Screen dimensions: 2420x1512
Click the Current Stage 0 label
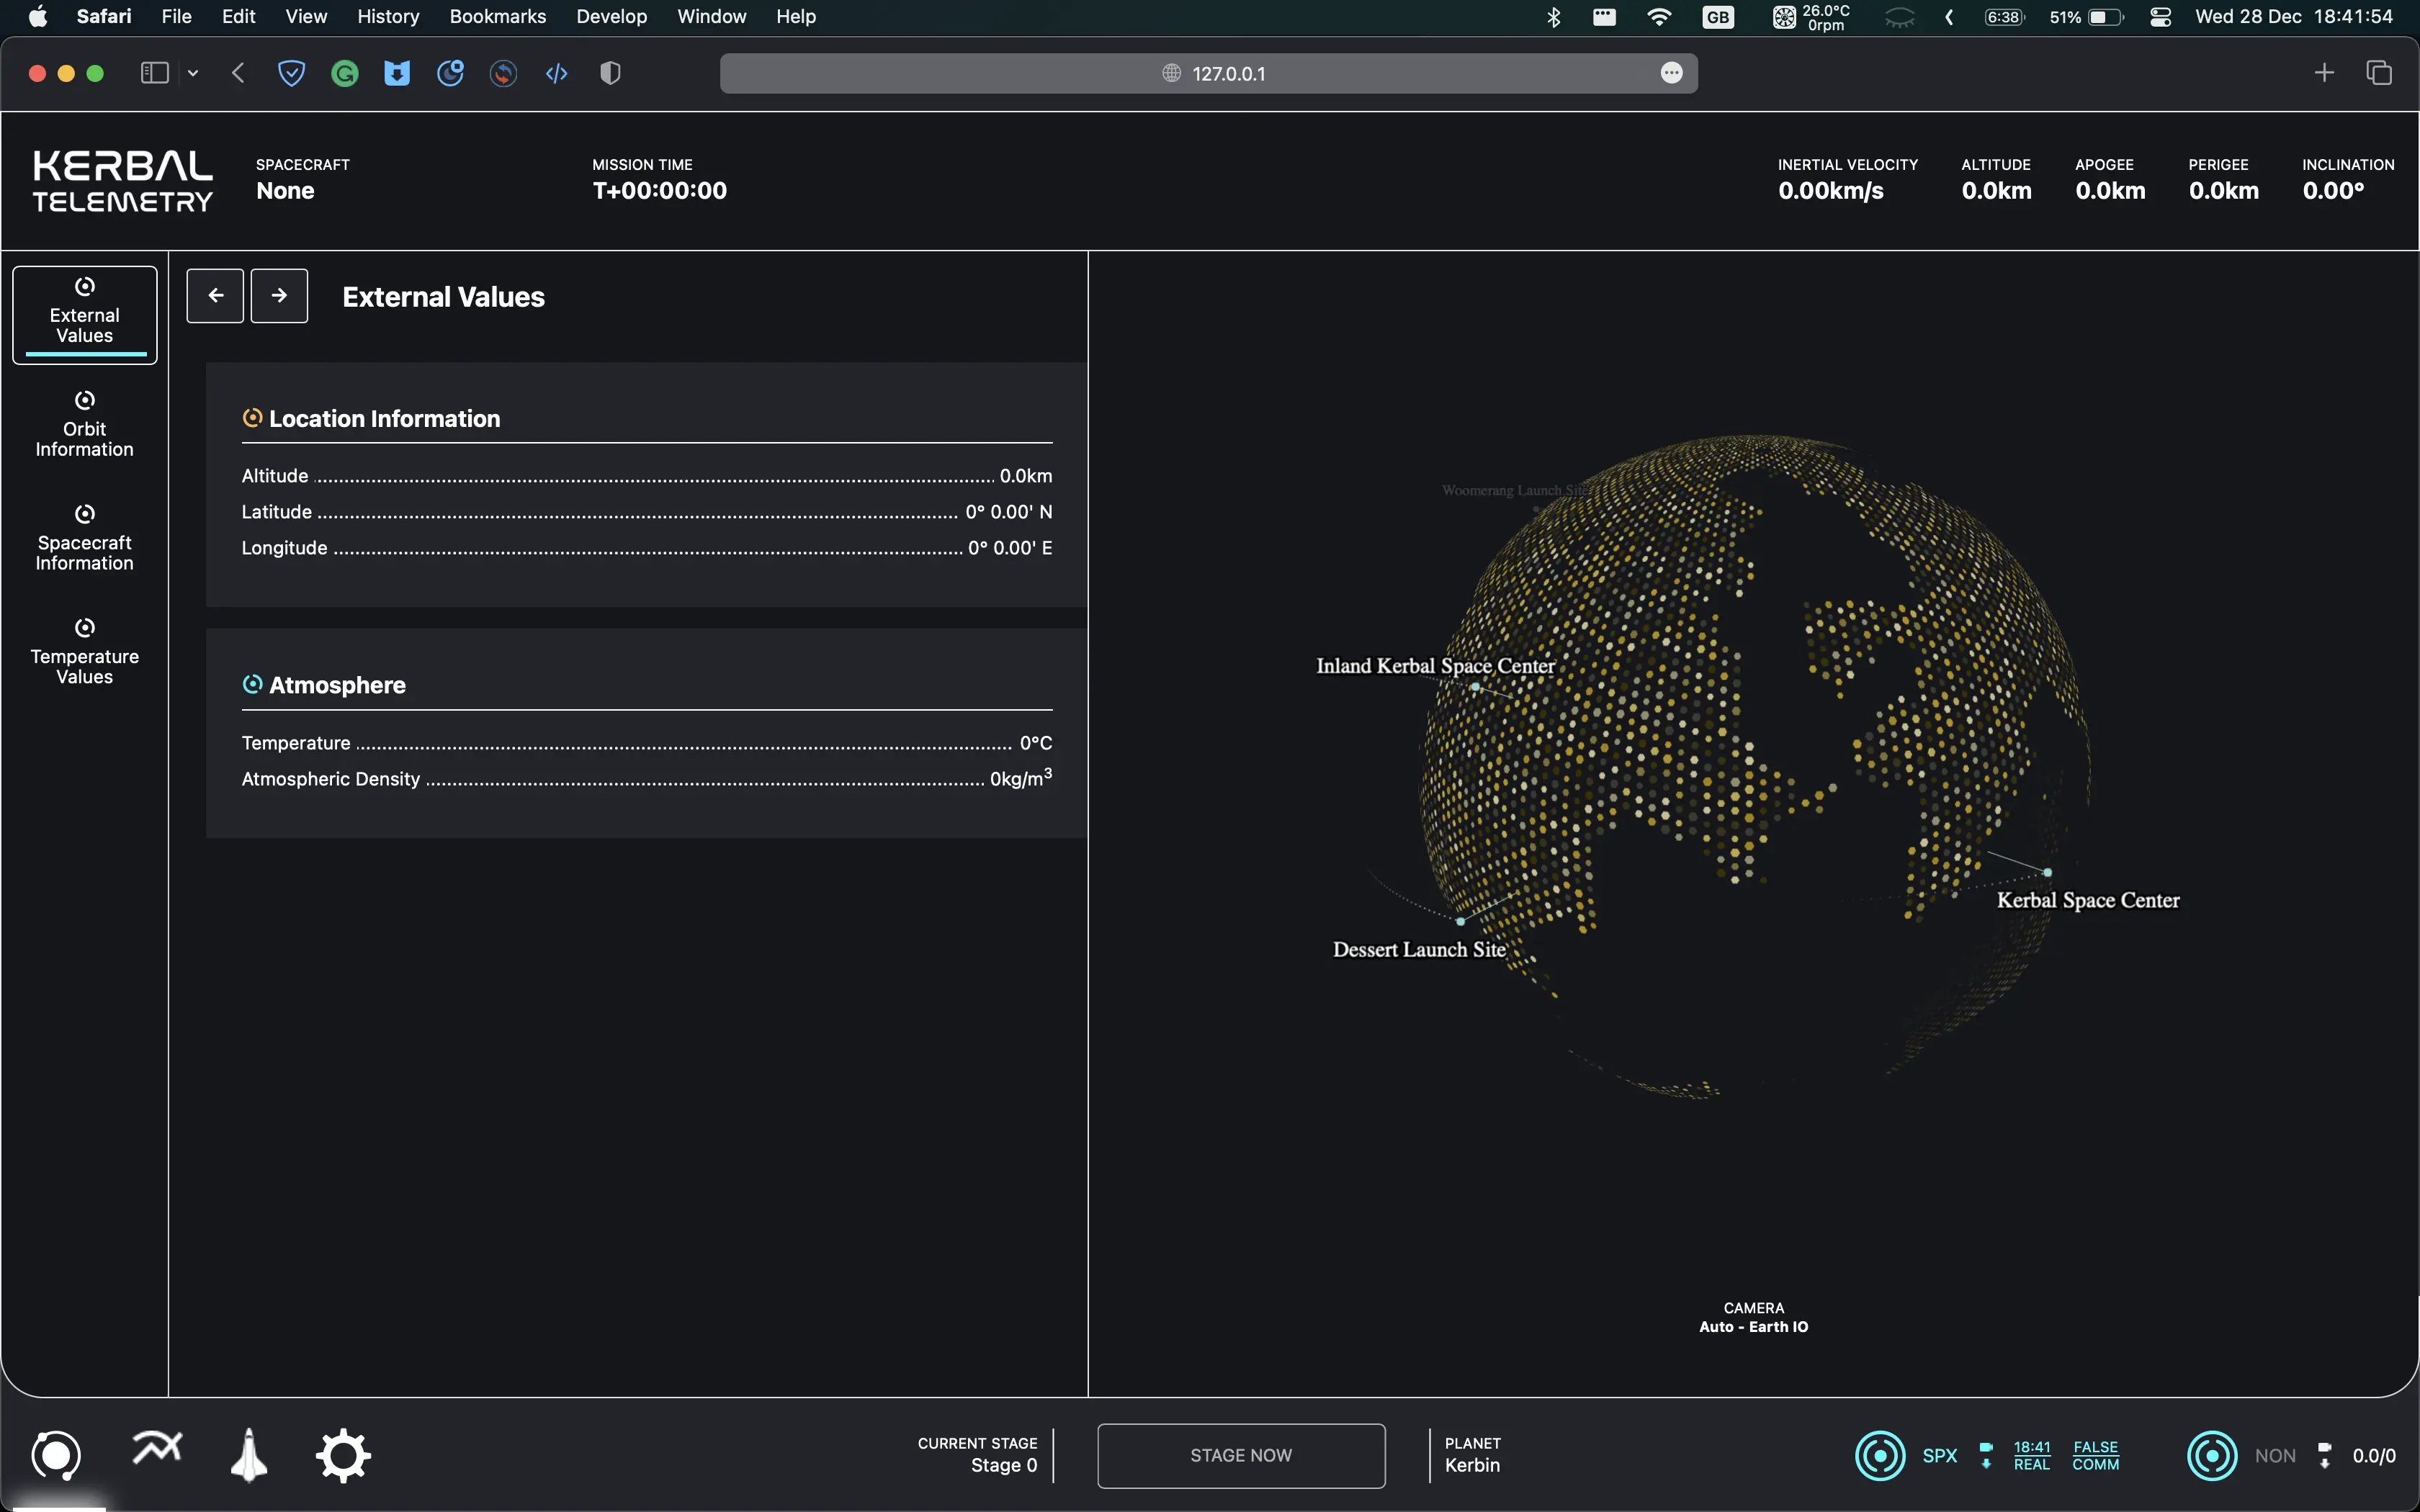coord(977,1455)
